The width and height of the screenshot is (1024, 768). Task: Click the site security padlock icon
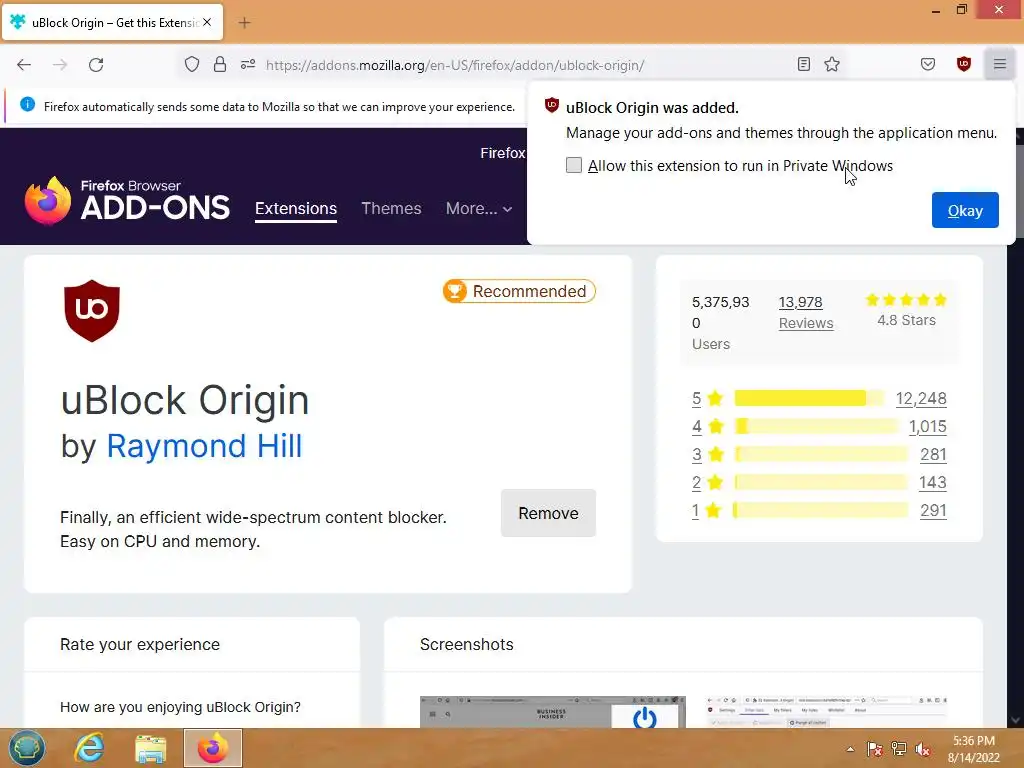[220, 64]
